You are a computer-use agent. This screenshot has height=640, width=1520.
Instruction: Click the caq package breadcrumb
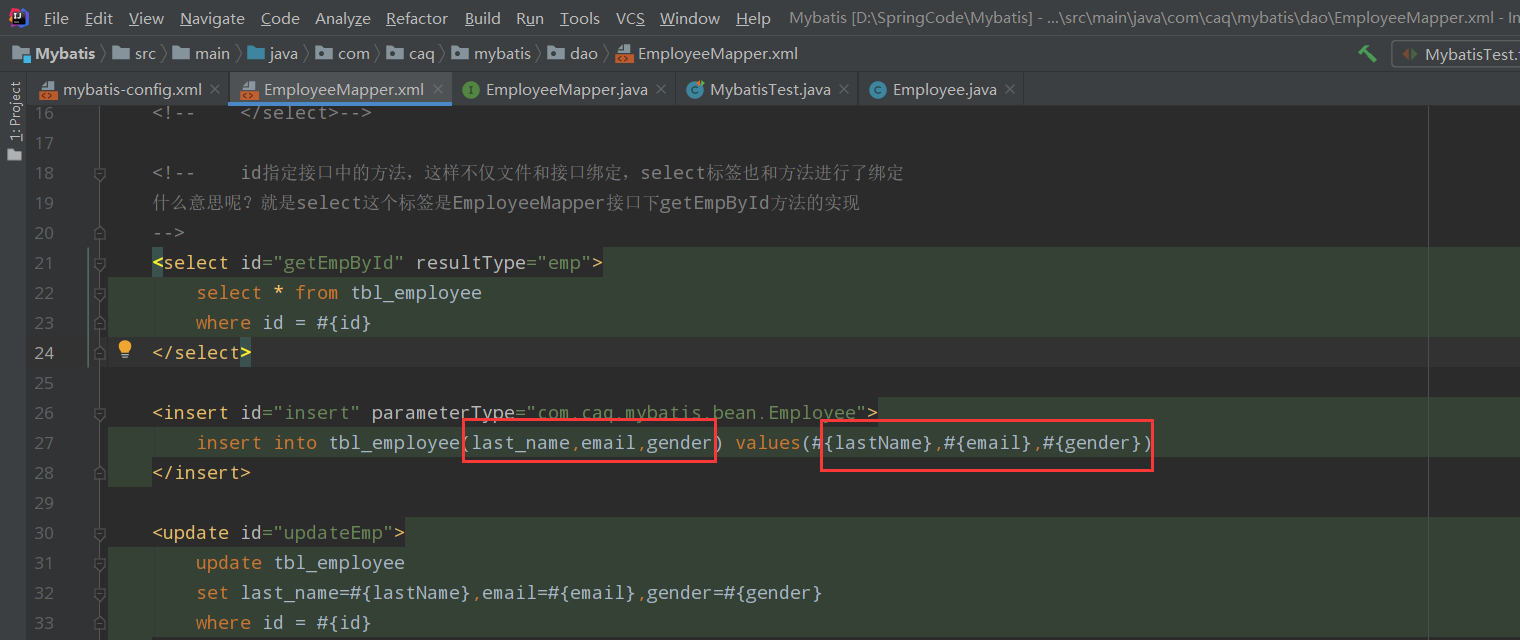pos(411,54)
